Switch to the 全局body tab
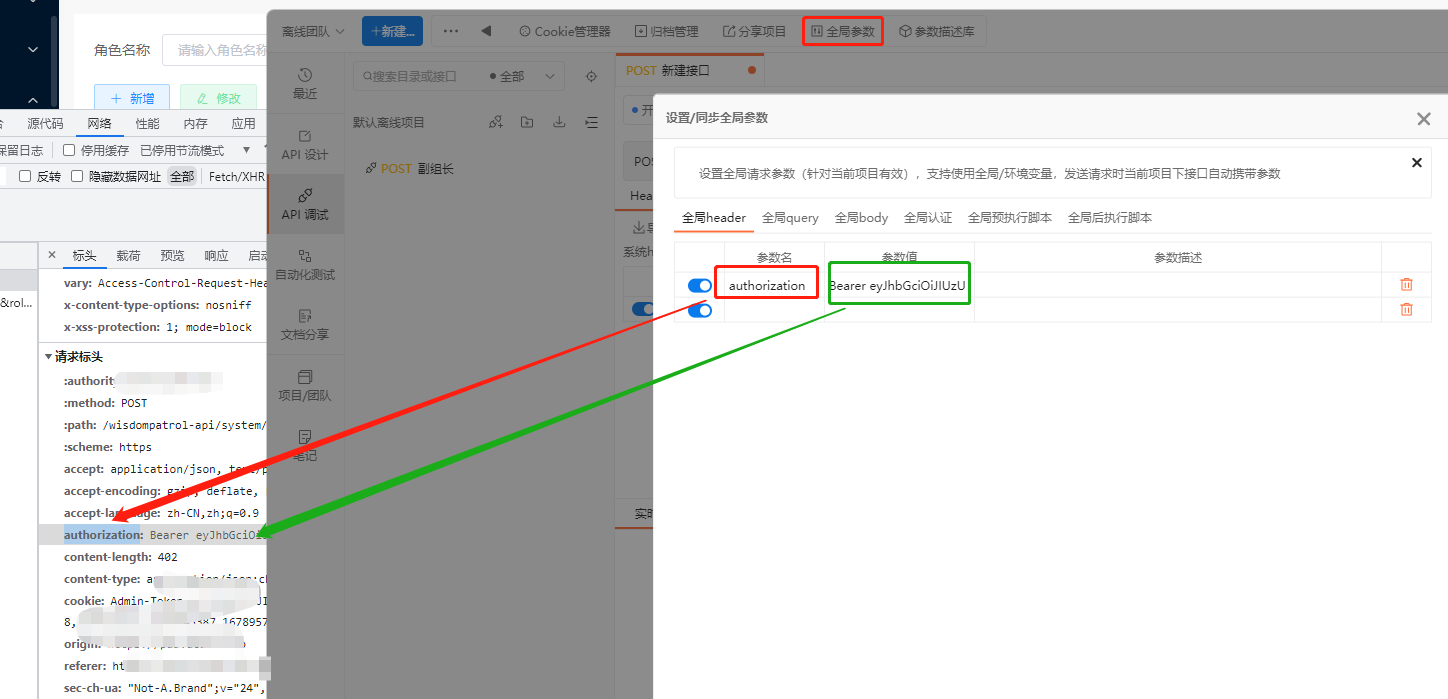This screenshot has height=699, width=1448. click(x=861, y=217)
